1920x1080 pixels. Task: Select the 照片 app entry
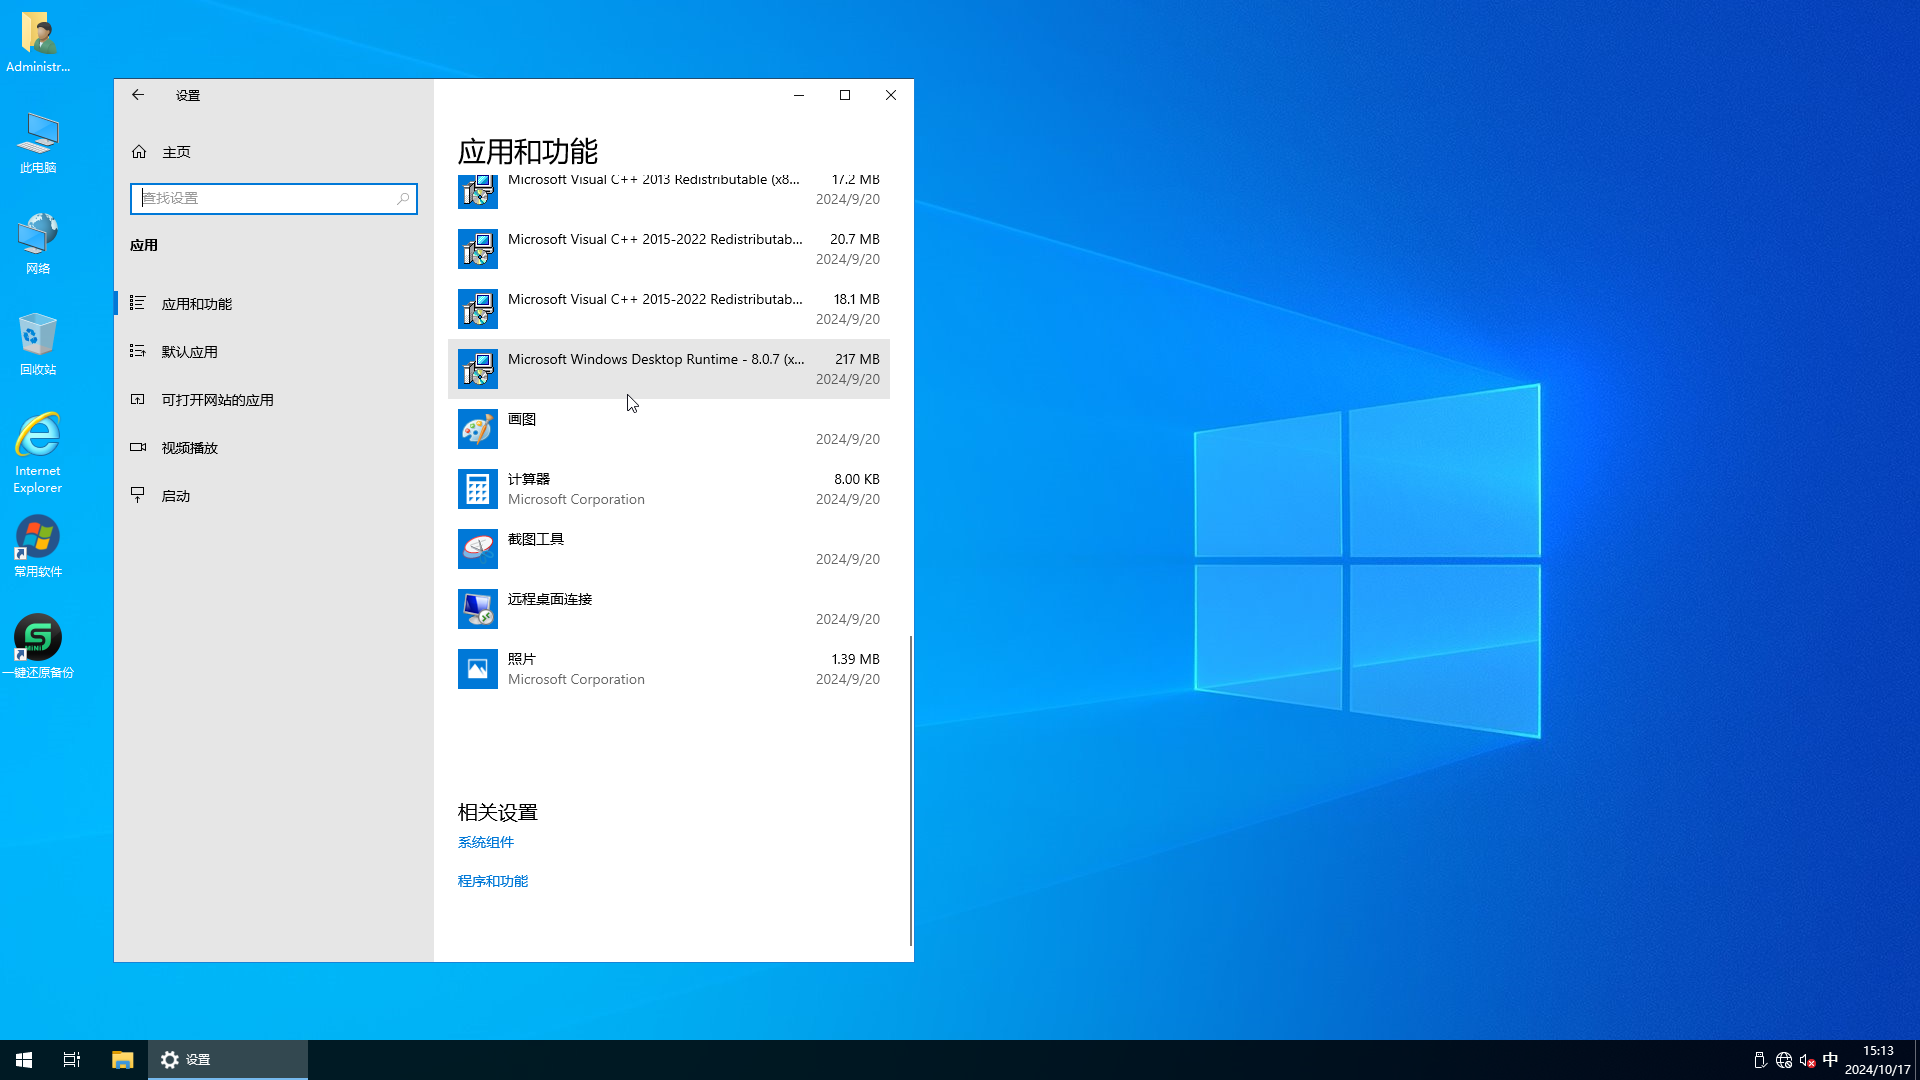[669, 669]
